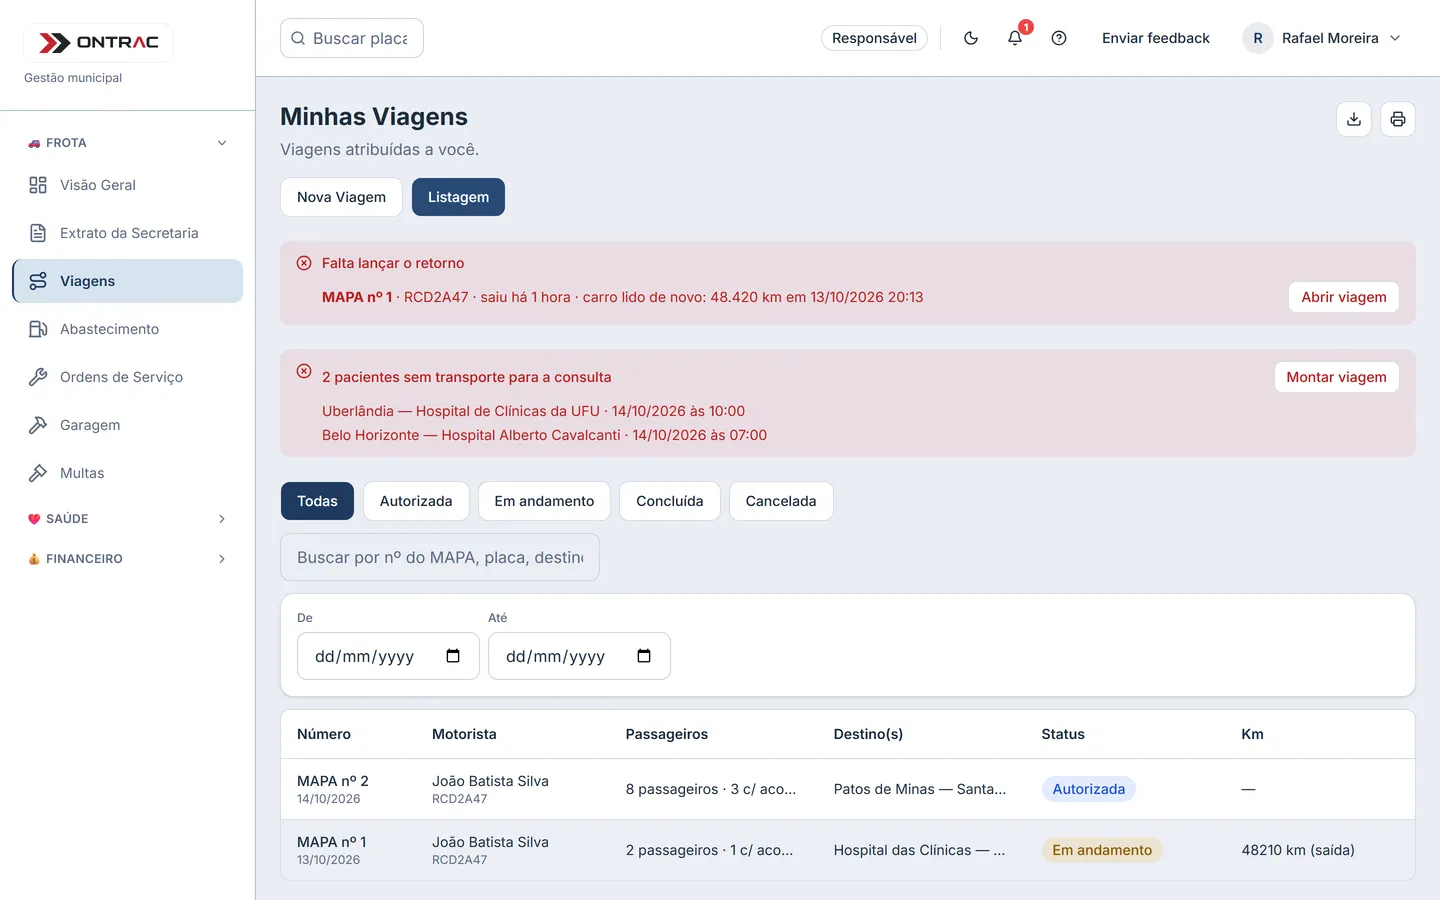Click the Multas sidebar icon

point(38,473)
